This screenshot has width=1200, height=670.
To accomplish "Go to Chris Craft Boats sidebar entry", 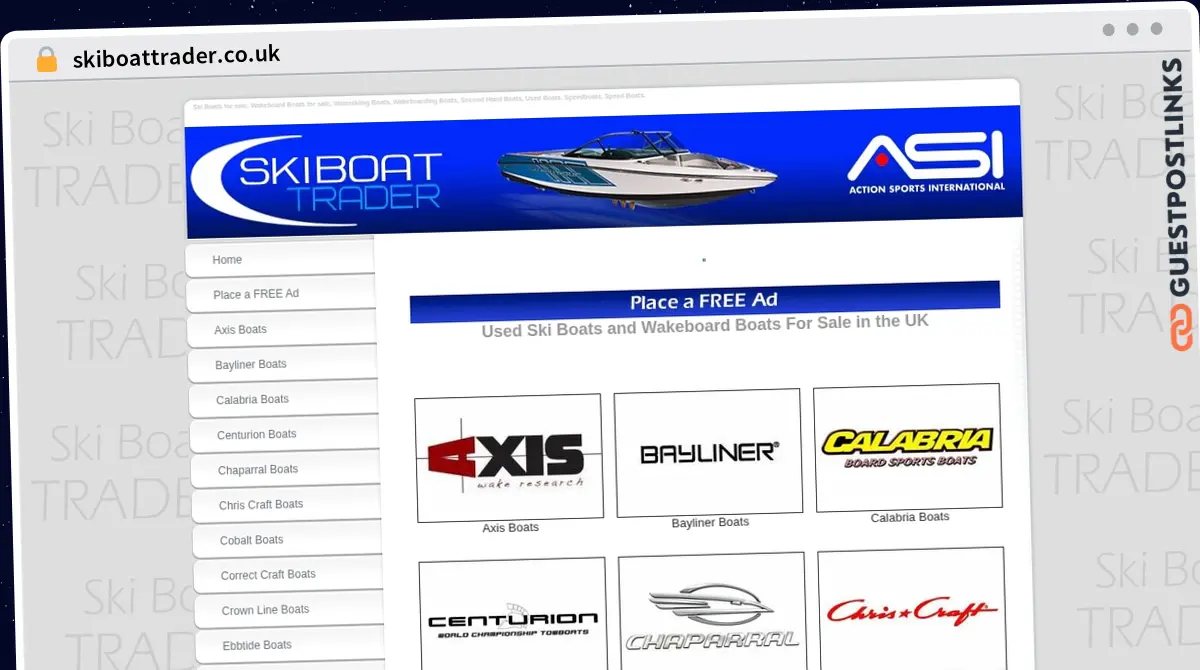I will (287, 504).
